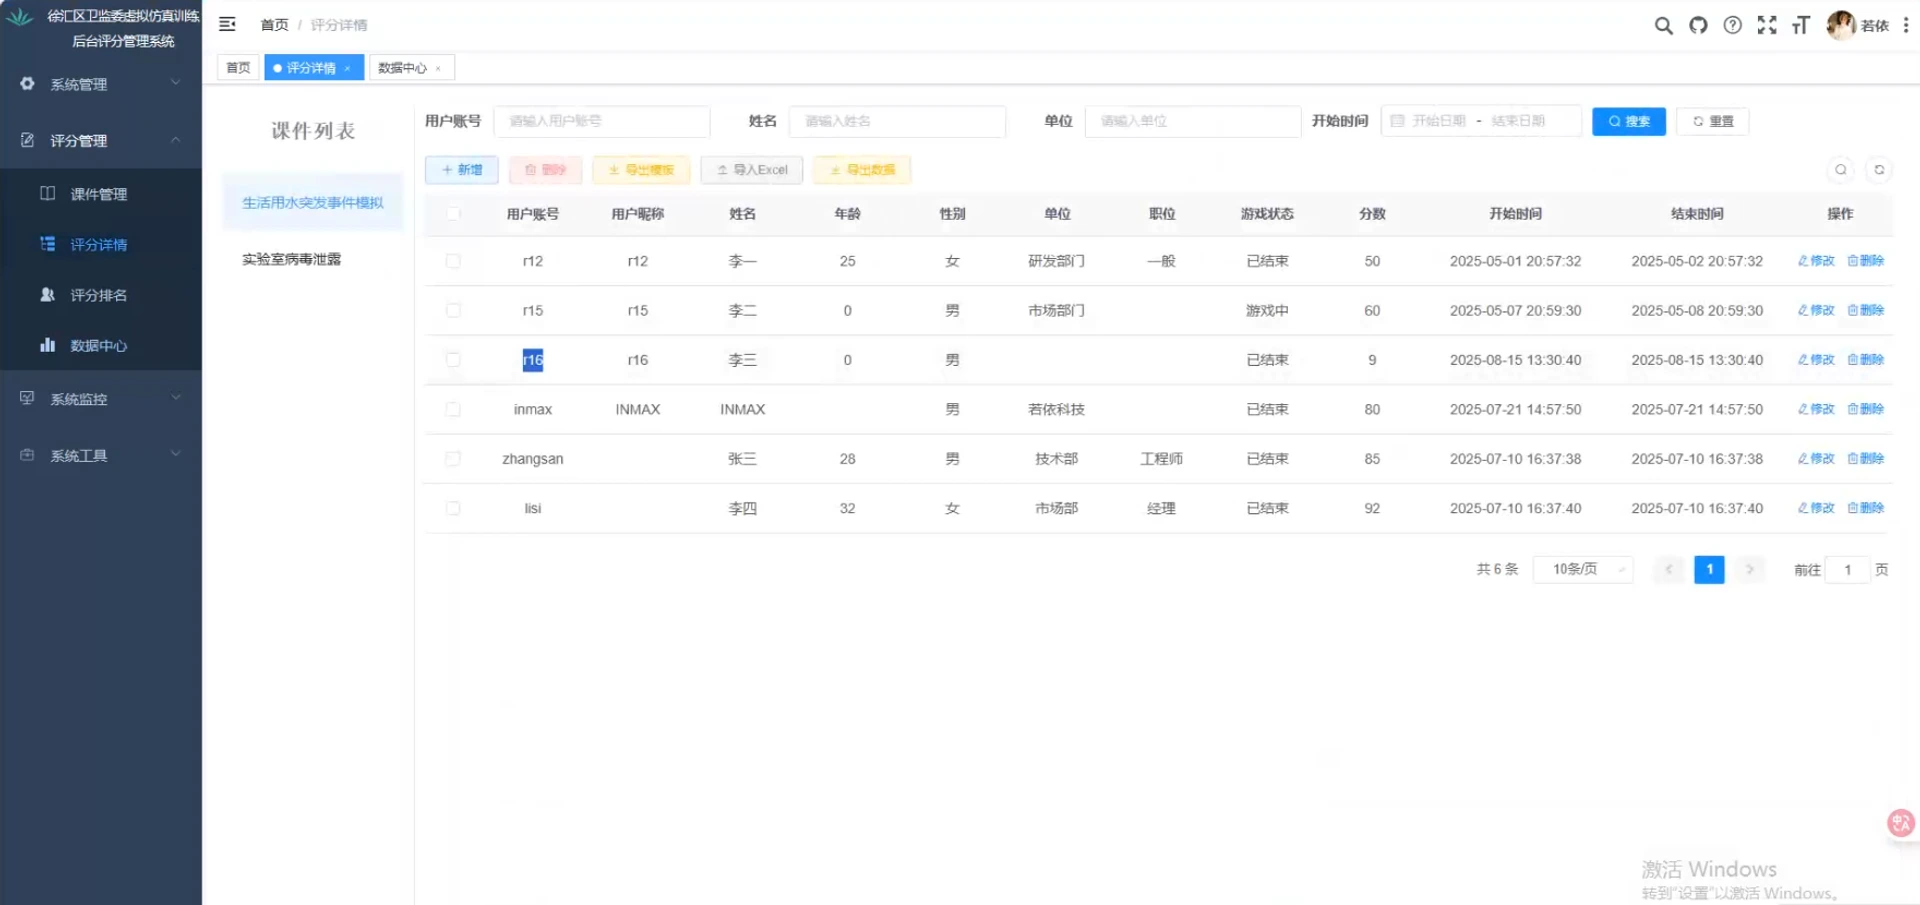Switch to the 首页 tab
The width and height of the screenshot is (1920, 905).
[x=238, y=68]
